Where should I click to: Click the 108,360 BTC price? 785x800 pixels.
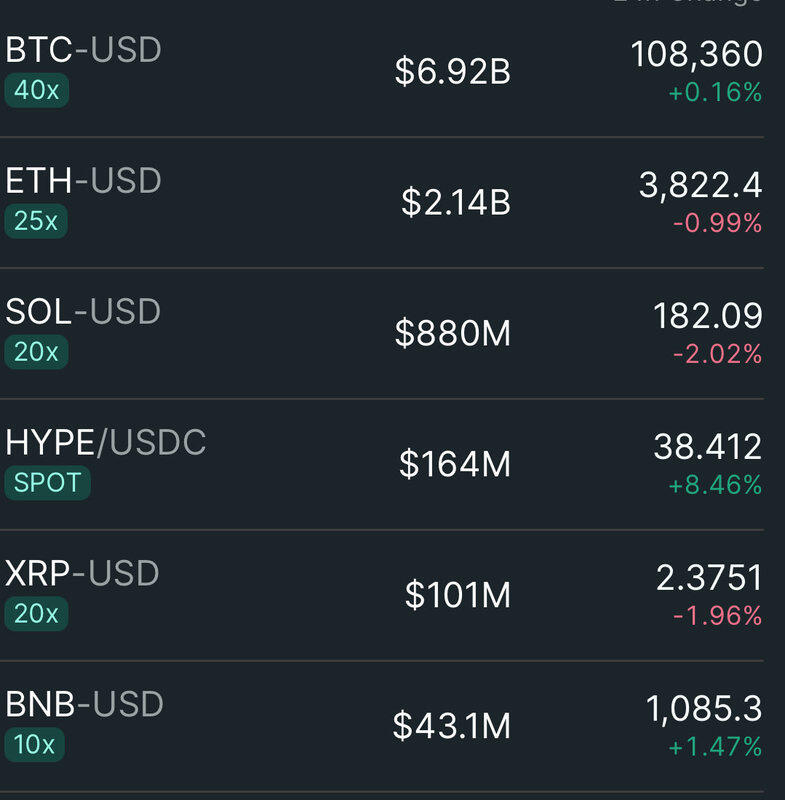tap(696, 54)
